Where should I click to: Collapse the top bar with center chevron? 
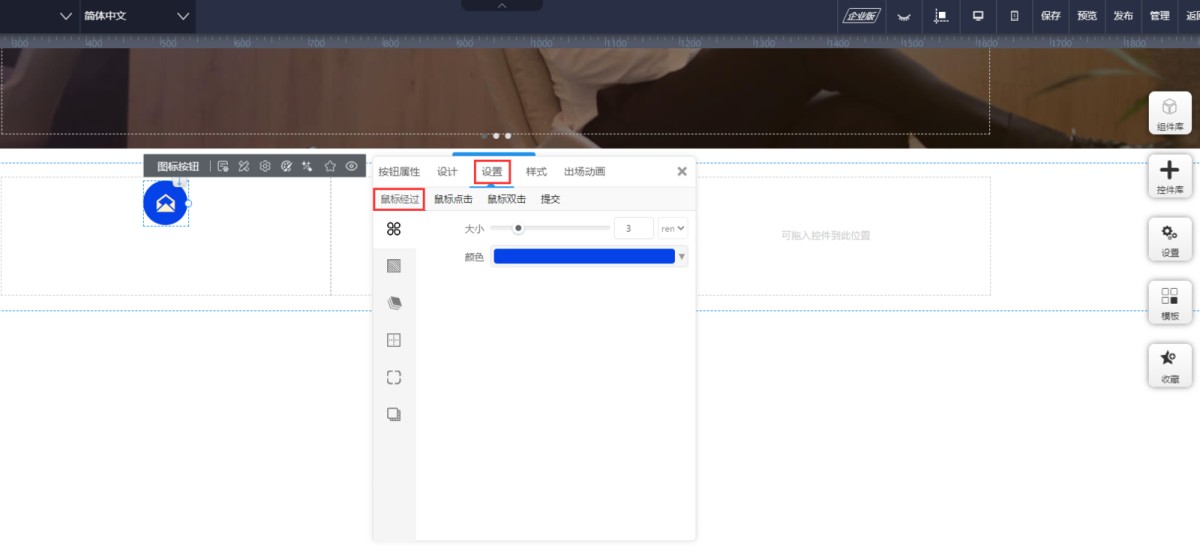[502, 5]
